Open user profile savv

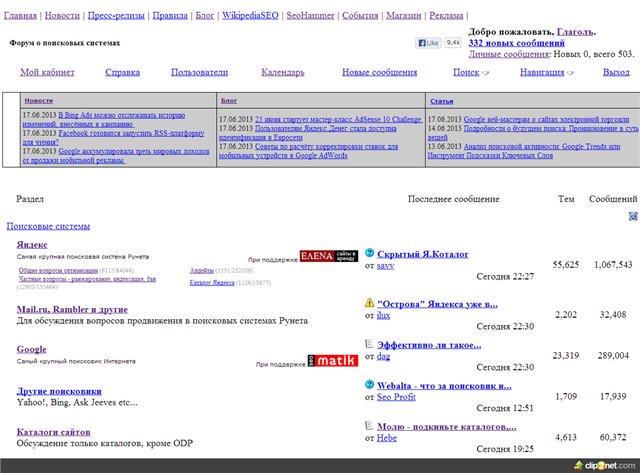tap(386, 264)
